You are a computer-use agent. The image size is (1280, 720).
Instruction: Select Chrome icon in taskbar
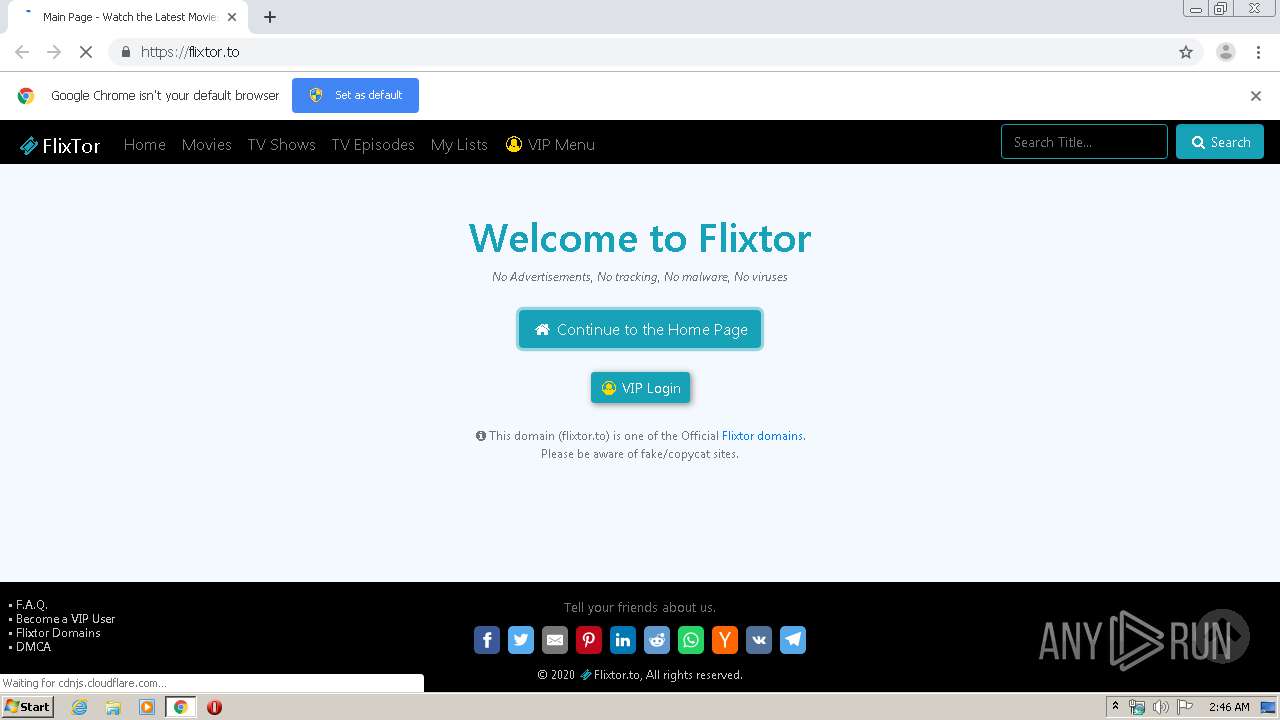click(x=181, y=707)
